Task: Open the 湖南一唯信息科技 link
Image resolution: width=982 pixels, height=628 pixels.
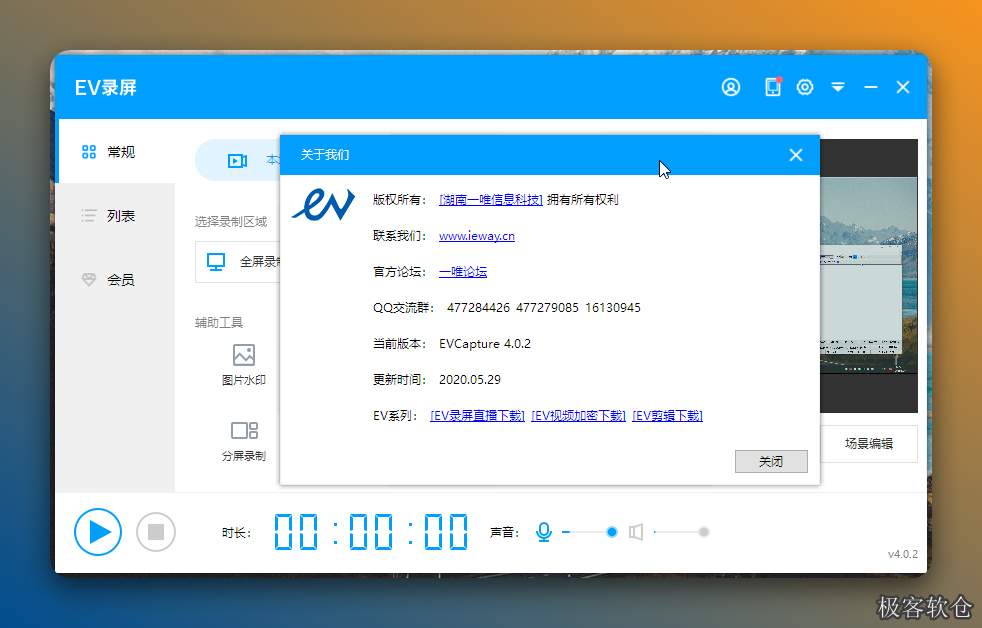Action: [x=491, y=200]
